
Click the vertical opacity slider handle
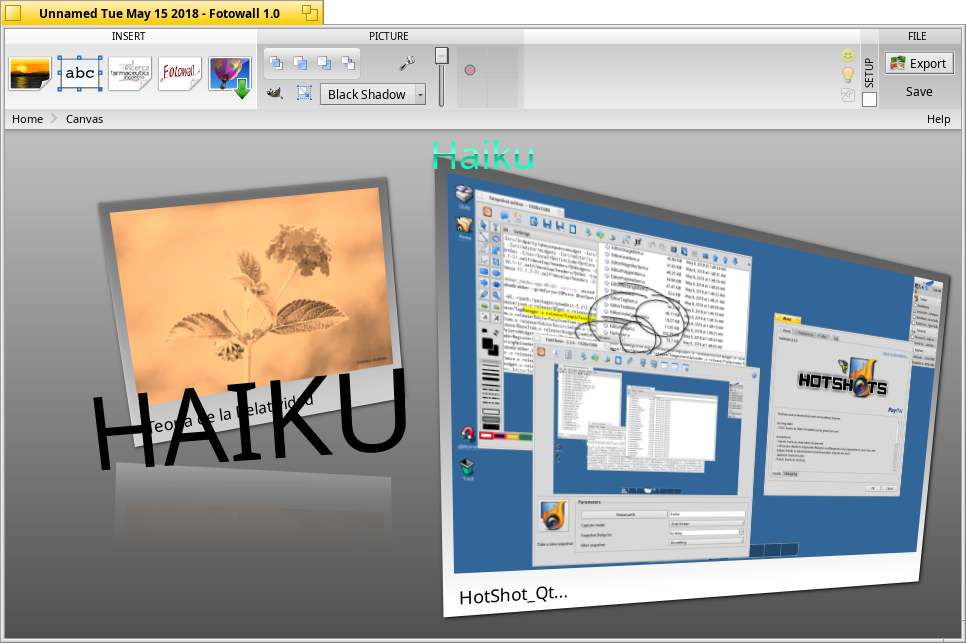[x=441, y=55]
